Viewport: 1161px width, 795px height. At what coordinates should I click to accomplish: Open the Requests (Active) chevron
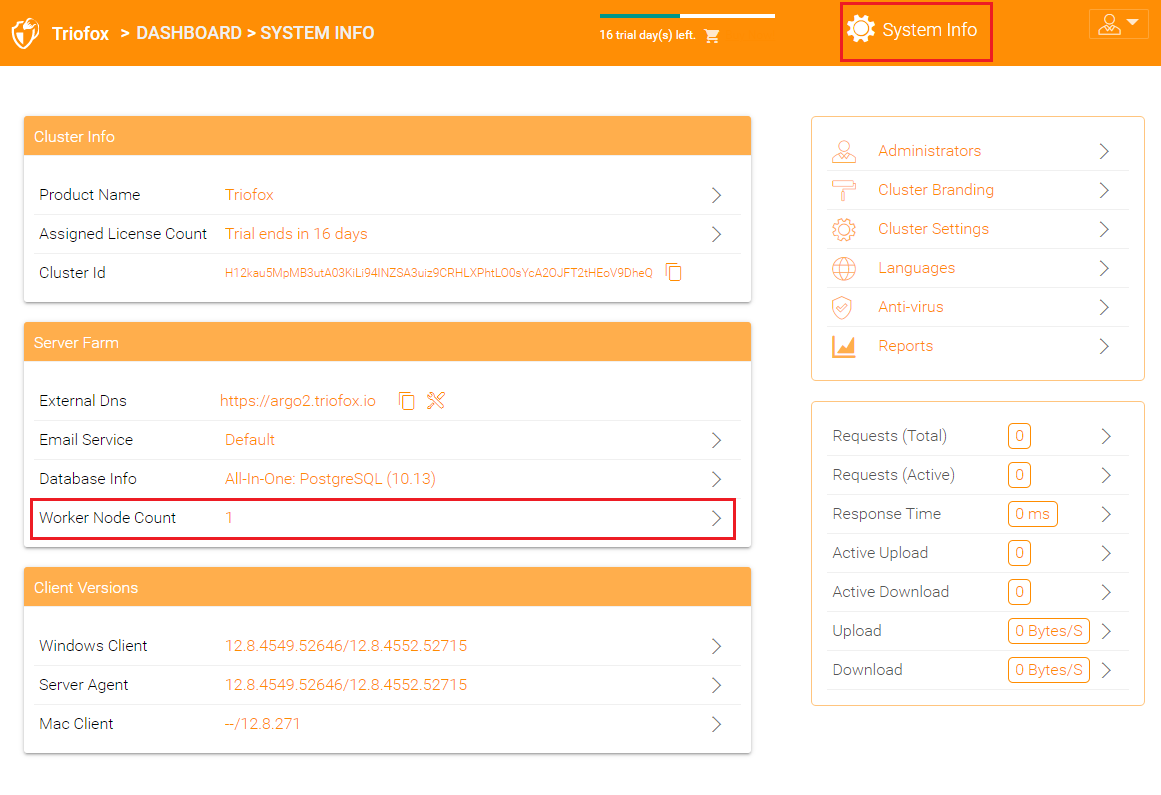(1106, 475)
